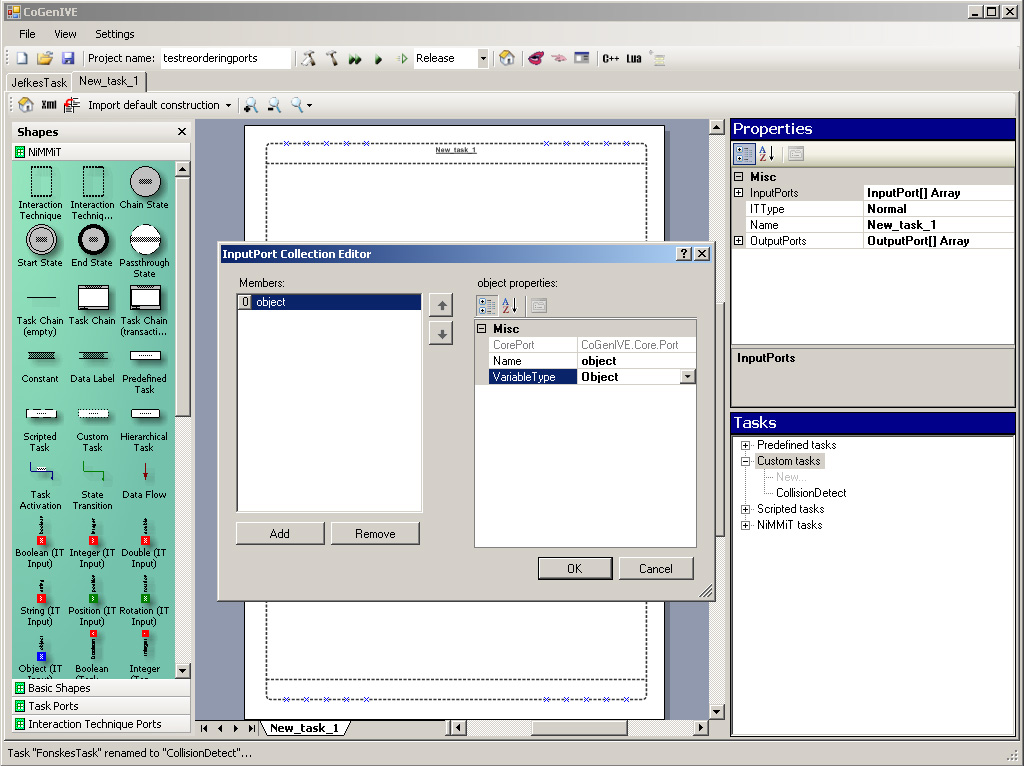Open the File menu
Viewport: 1024px width, 766px height.
(x=27, y=34)
